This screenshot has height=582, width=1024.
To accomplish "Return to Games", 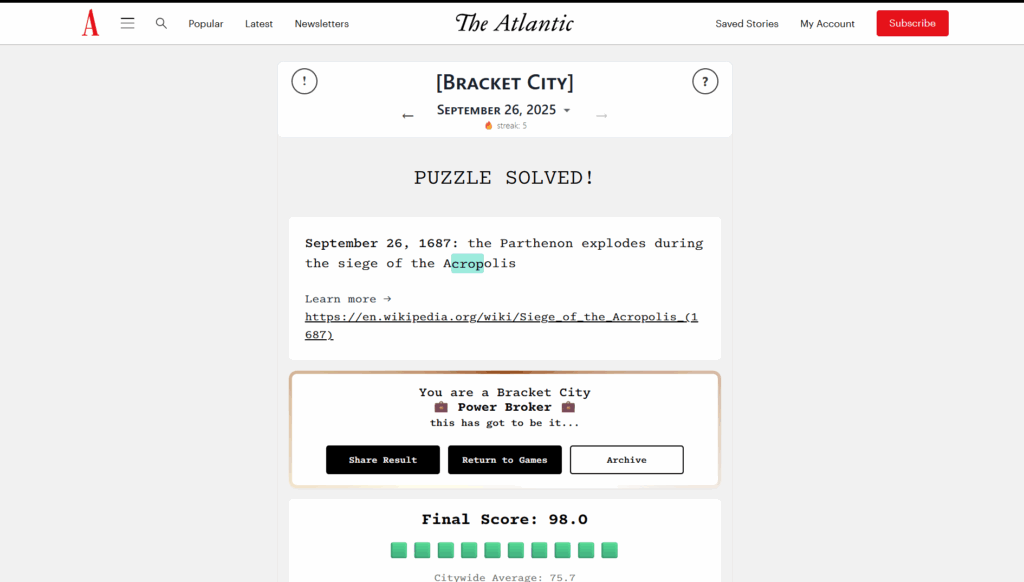I will pyautogui.click(x=504, y=459).
